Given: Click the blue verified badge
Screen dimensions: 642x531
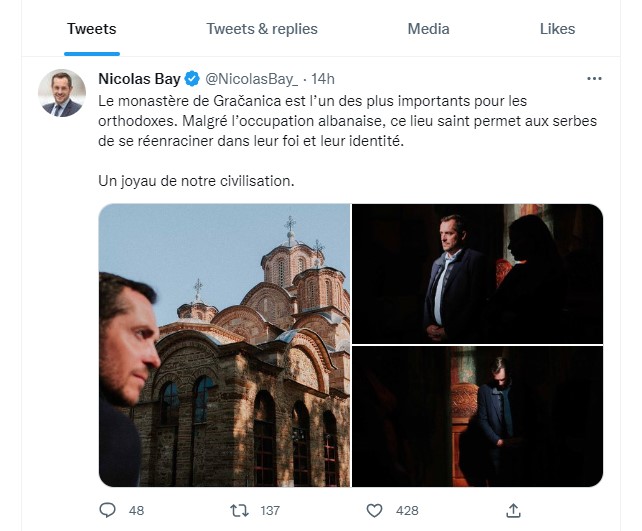Looking at the screenshot, I should (x=192, y=79).
